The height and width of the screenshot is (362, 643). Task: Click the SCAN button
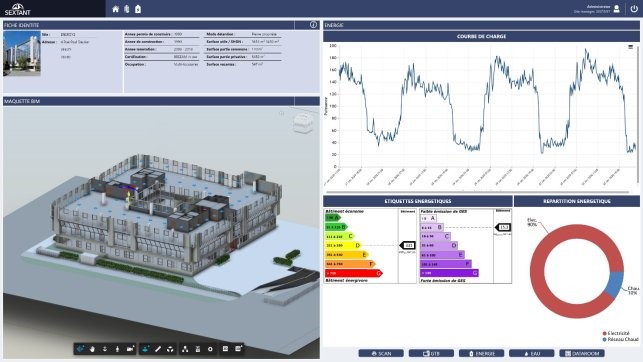[381, 353]
